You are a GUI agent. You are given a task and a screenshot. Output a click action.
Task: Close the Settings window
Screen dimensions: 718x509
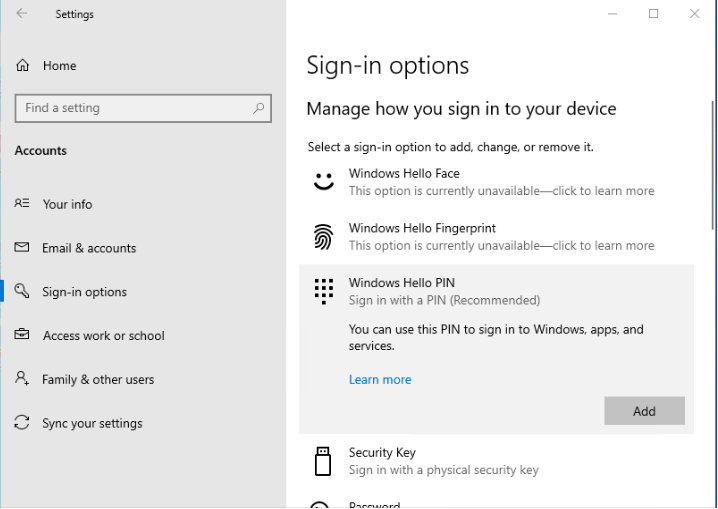694,14
